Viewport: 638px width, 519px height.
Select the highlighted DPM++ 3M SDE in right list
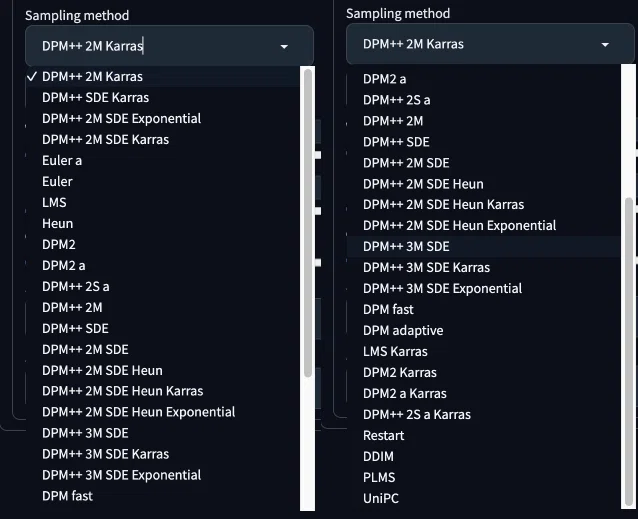tap(484, 246)
